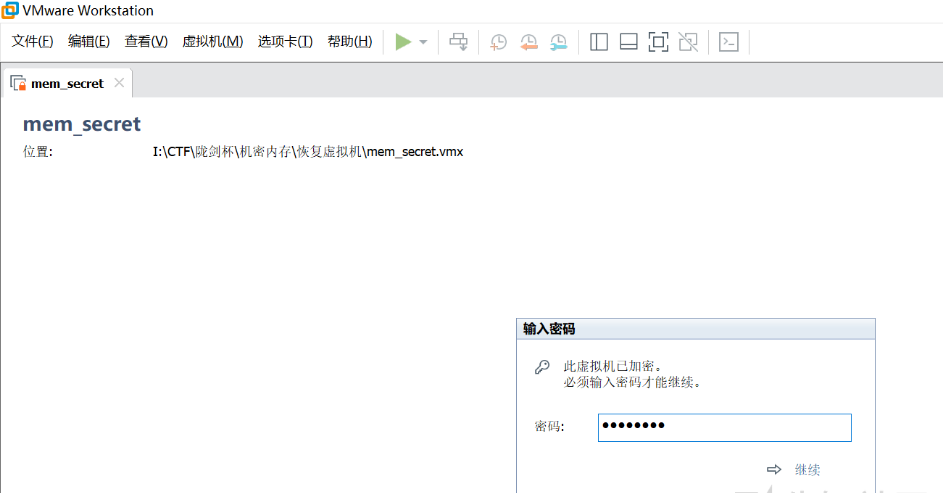Click the 此虚拟机已加密 message text
The image size is (943, 493).
pos(613,366)
